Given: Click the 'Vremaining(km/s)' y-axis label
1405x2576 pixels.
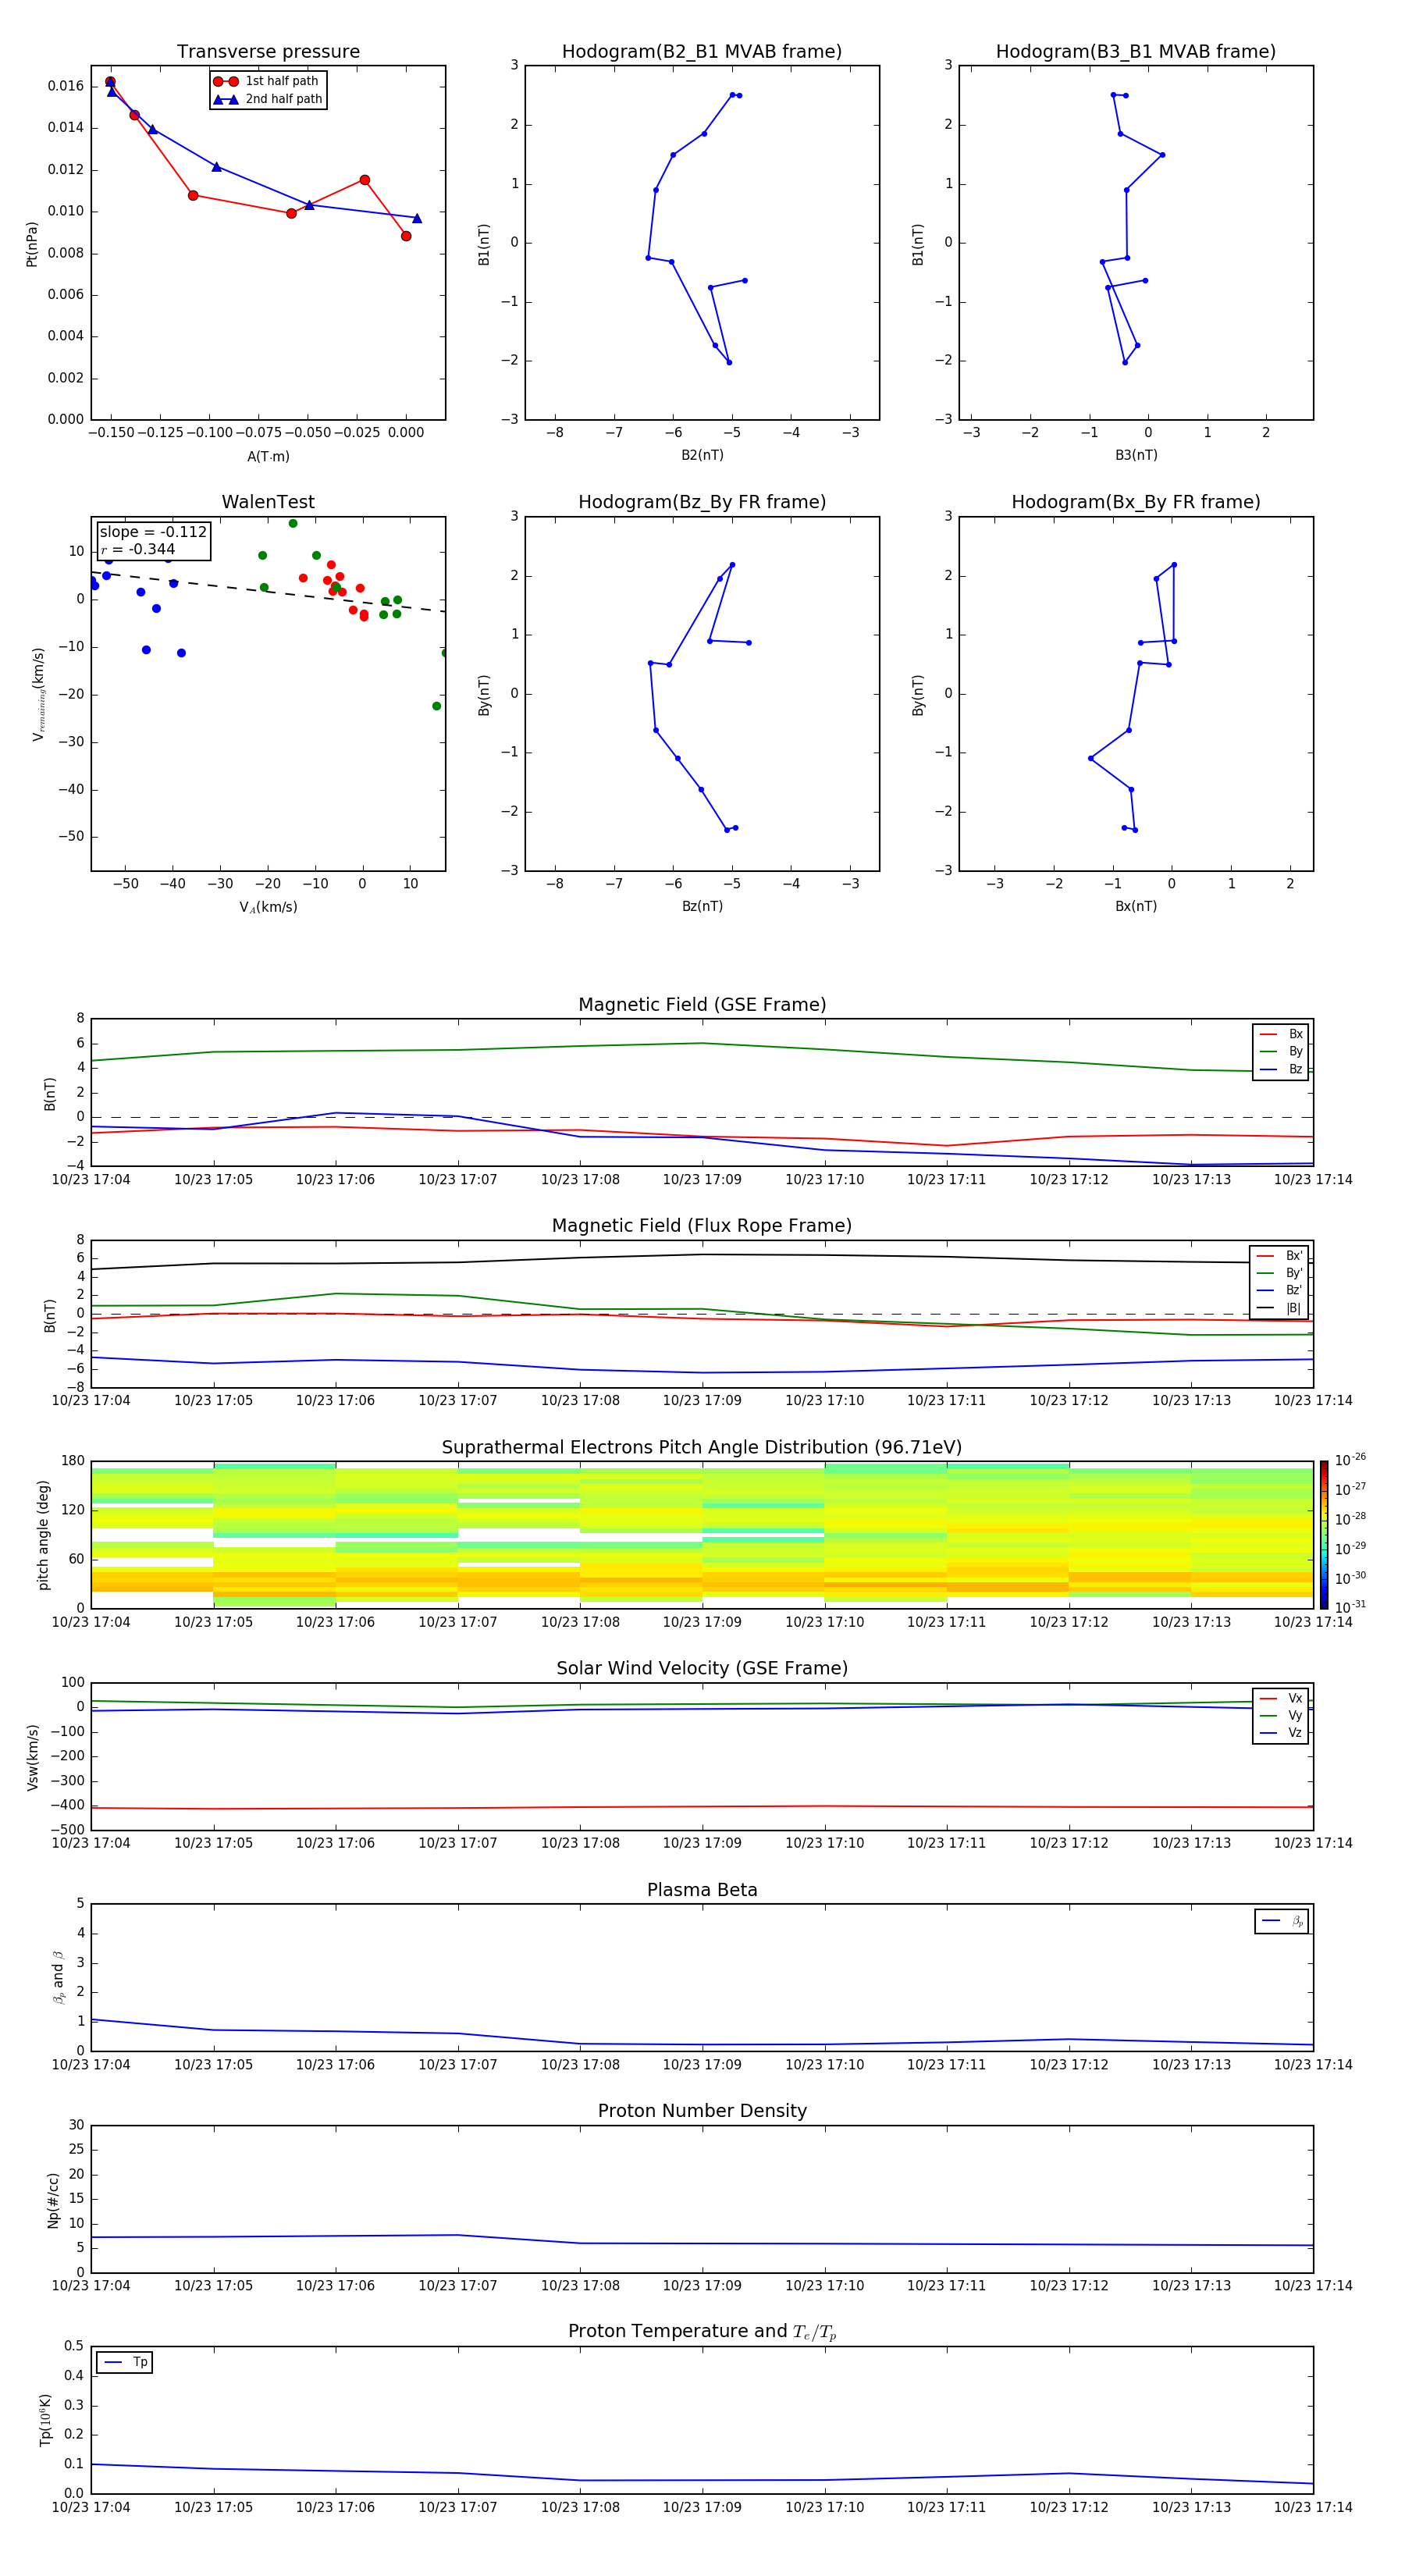Looking at the screenshot, I should 38,694.
